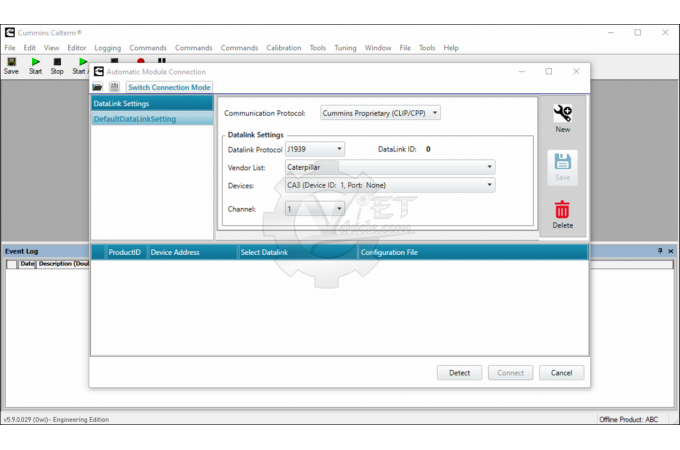This screenshot has width=680, height=450.
Task: Open the Help menu
Action: click(x=451, y=48)
